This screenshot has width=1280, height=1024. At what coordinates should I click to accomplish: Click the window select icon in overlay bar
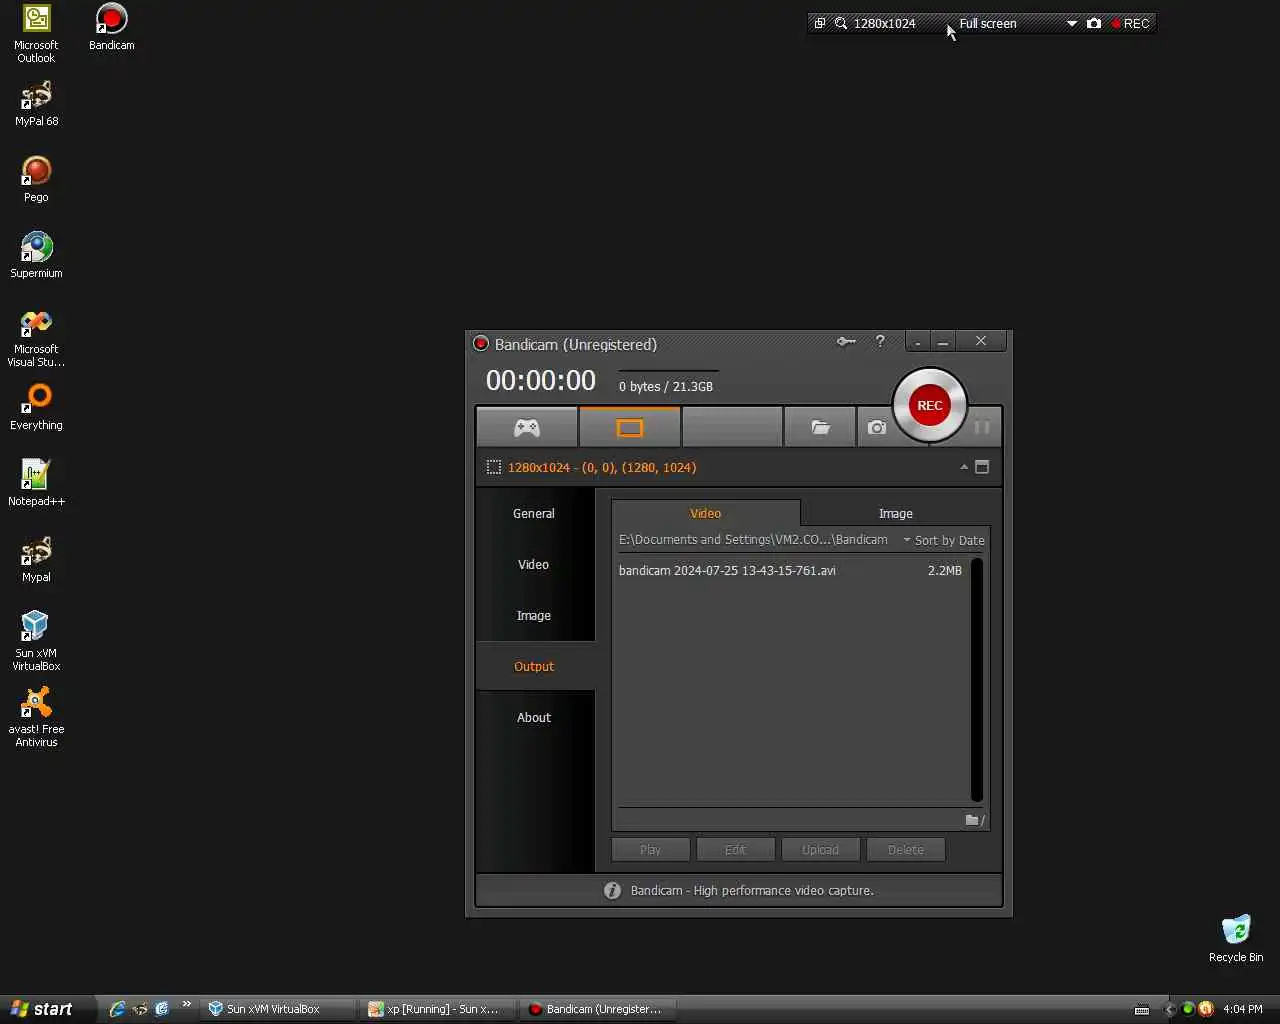pyautogui.click(x=819, y=23)
